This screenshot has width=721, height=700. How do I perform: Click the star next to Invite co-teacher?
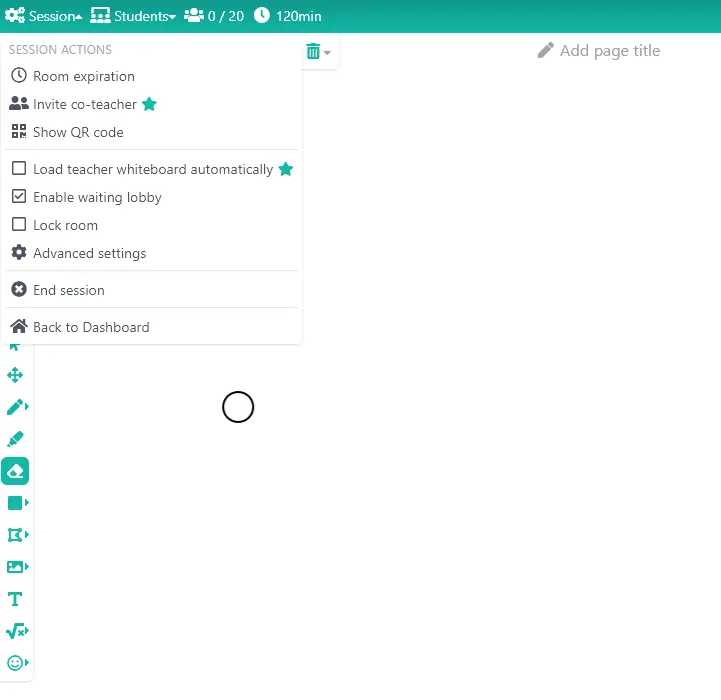(149, 104)
